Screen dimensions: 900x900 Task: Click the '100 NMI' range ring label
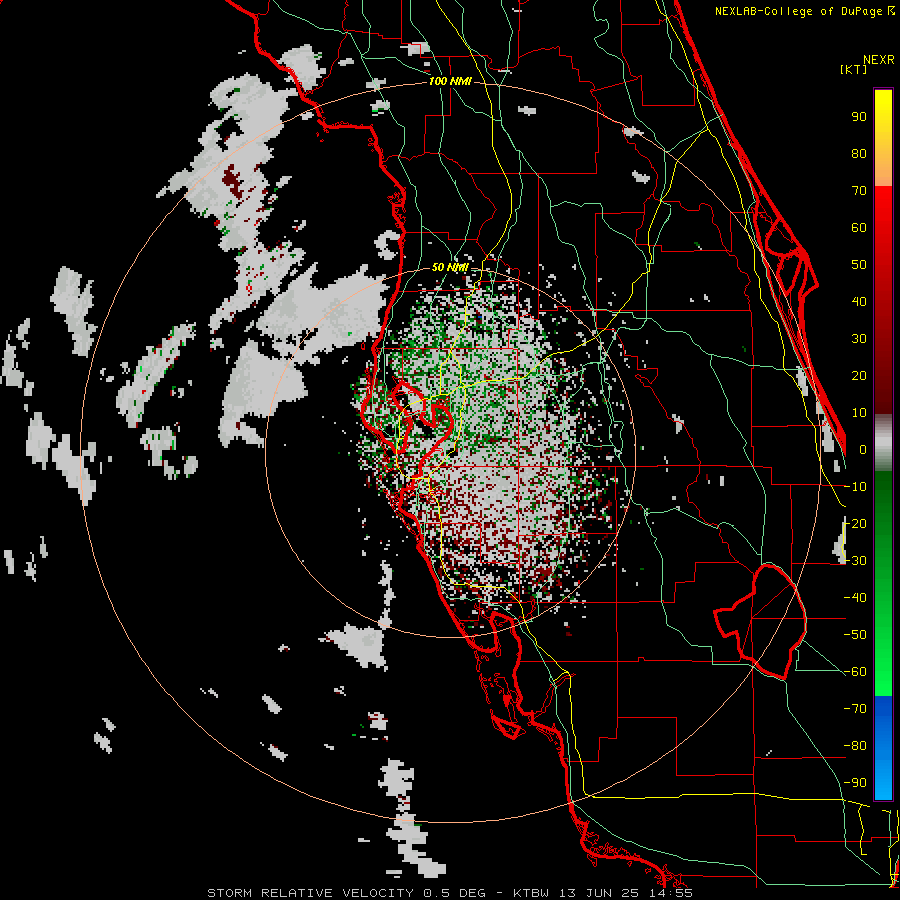pos(450,82)
